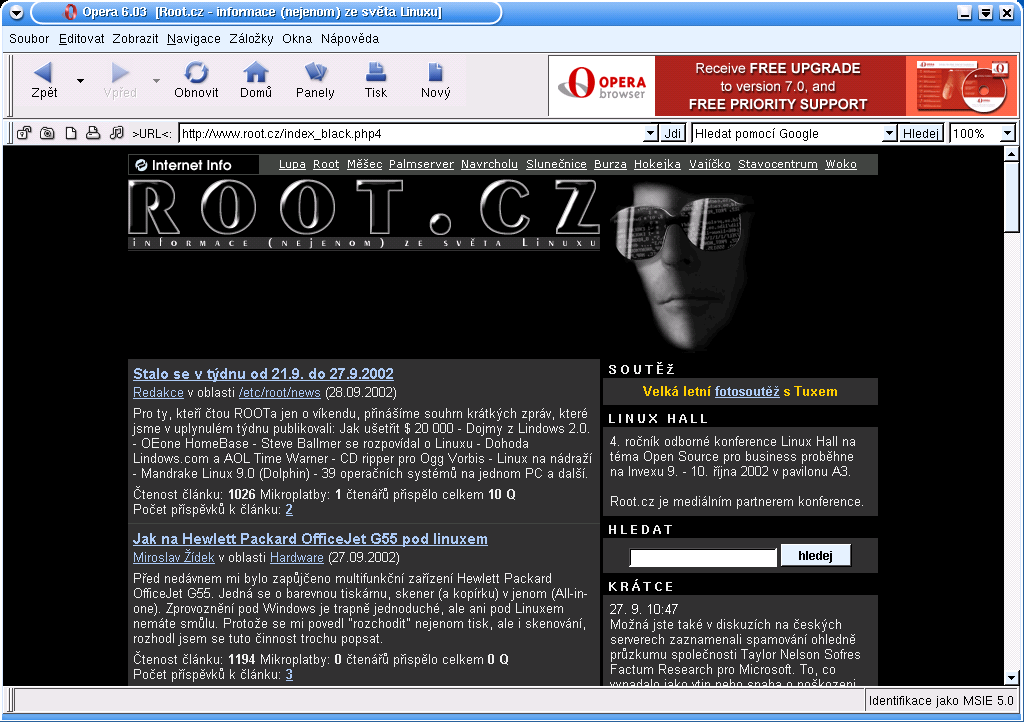Click 'Identifikace jako MSIE 5.0' in status bar
Screen dimensions: 1024x722
pos(941,700)
